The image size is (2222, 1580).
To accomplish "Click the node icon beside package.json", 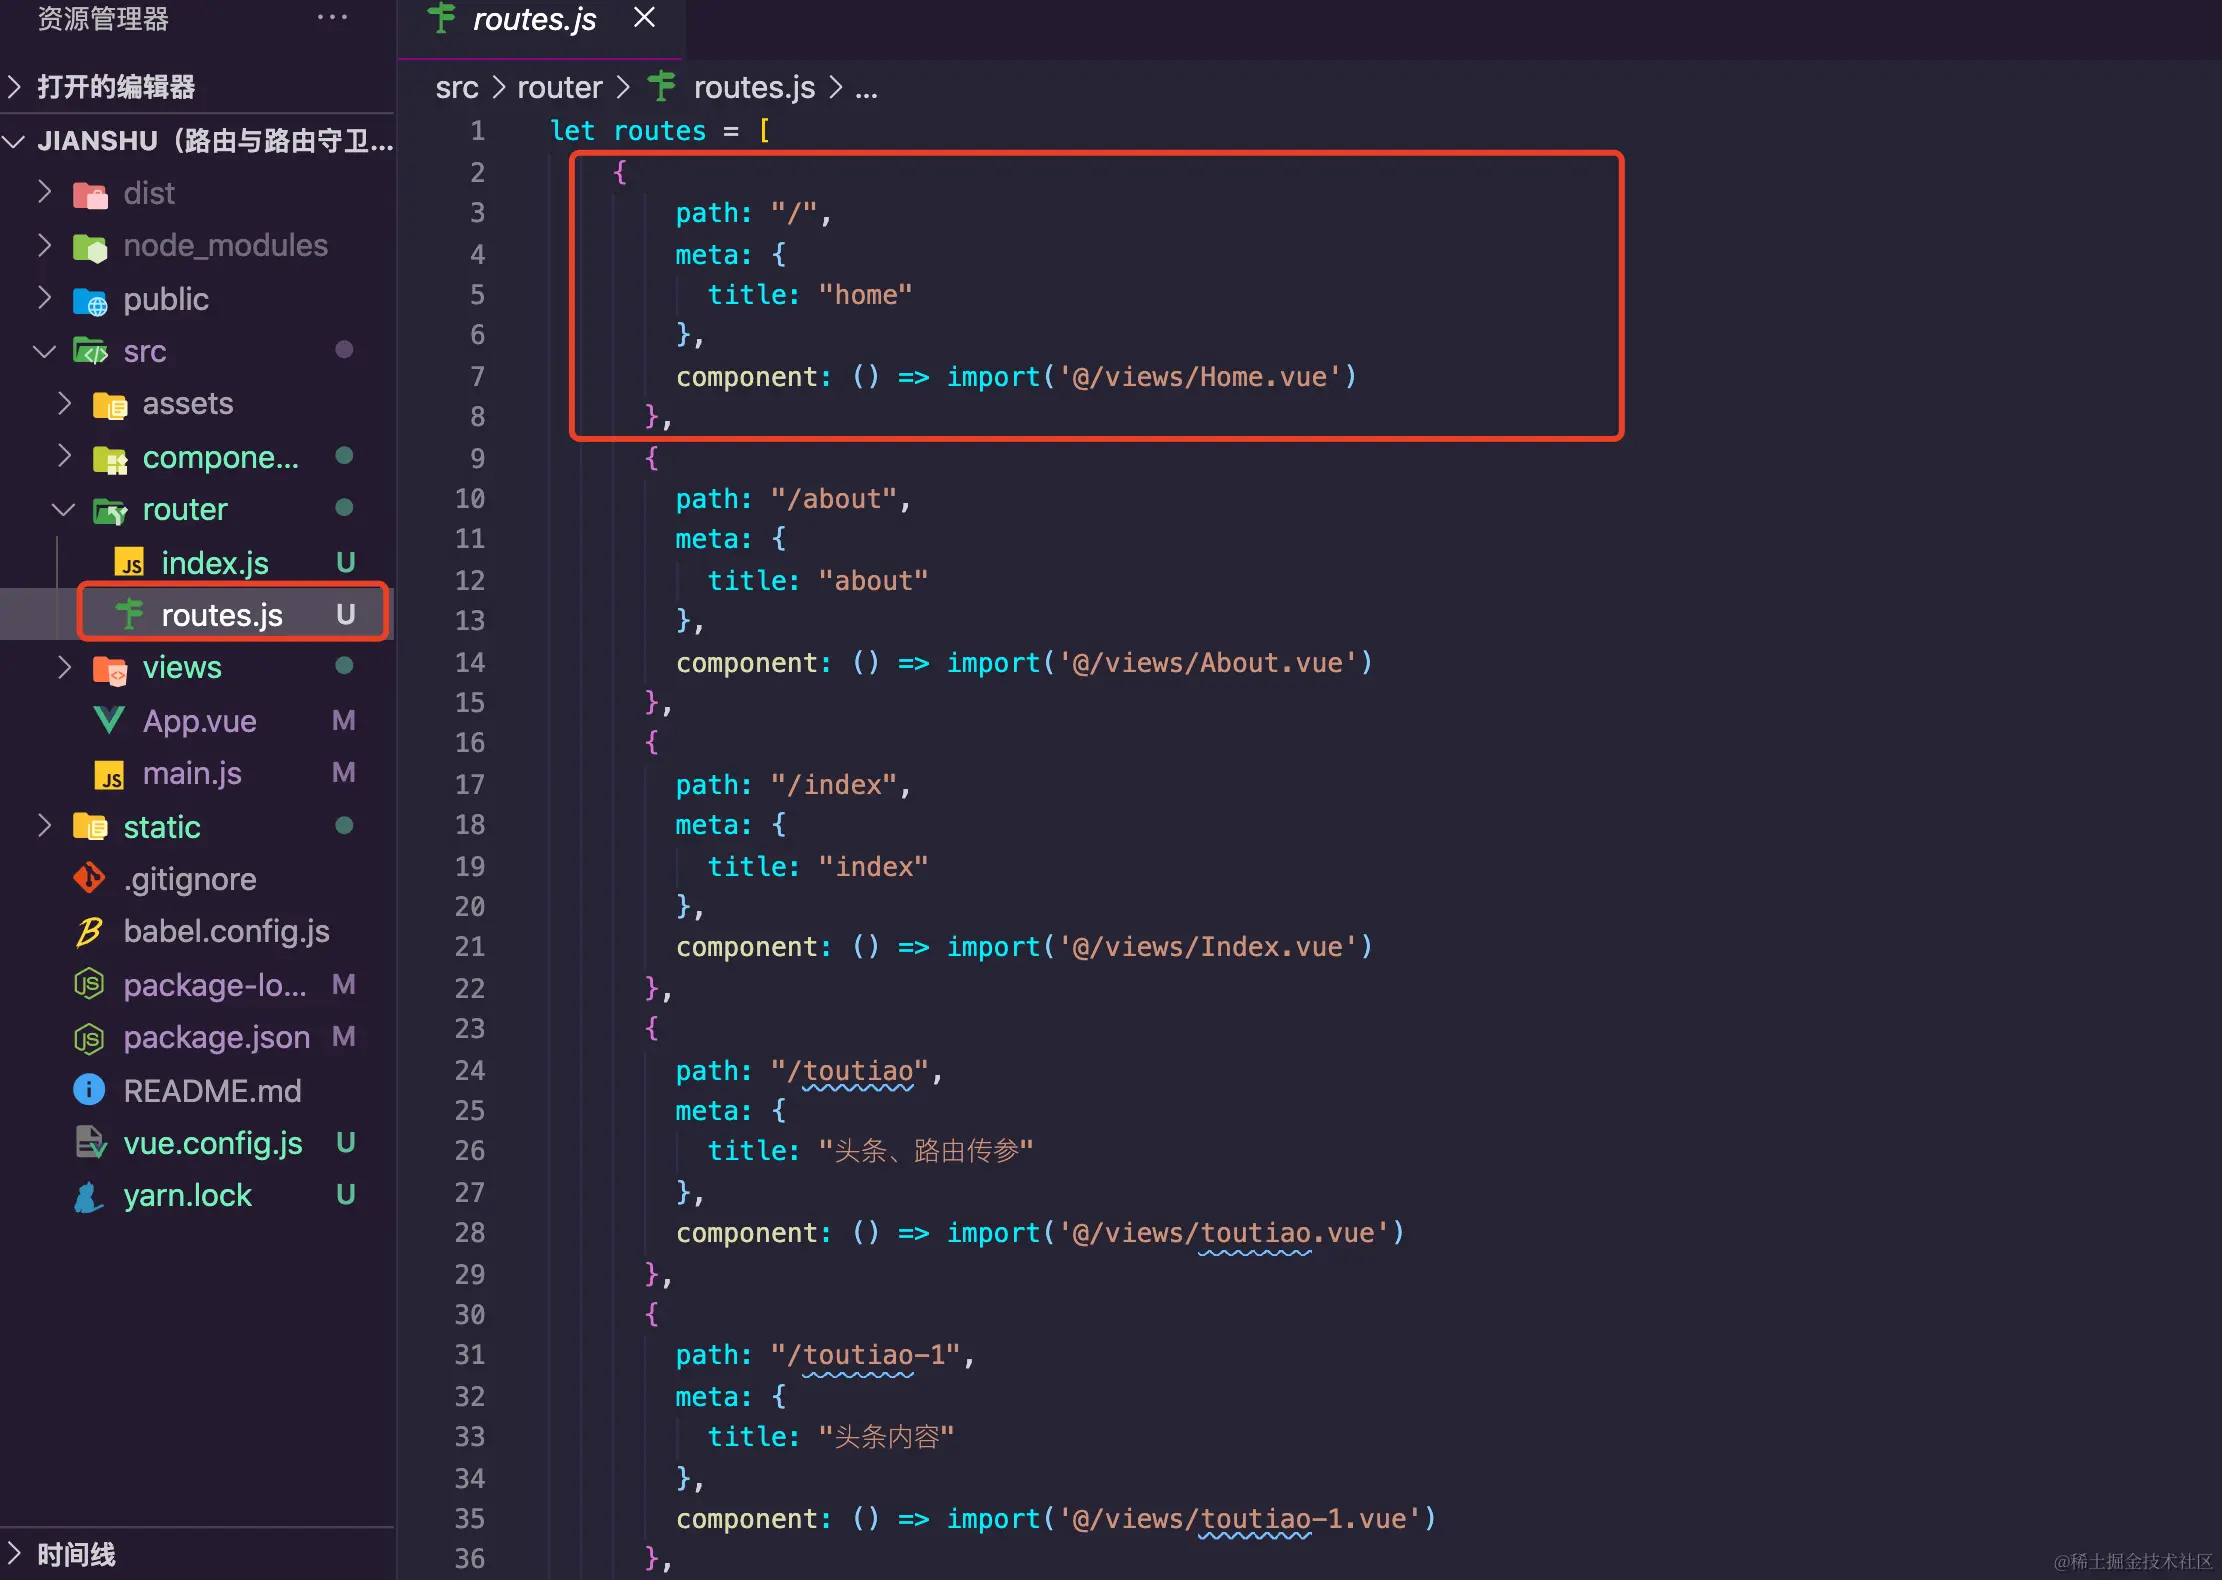I will pyautogui.click(x=89, y=1038).
